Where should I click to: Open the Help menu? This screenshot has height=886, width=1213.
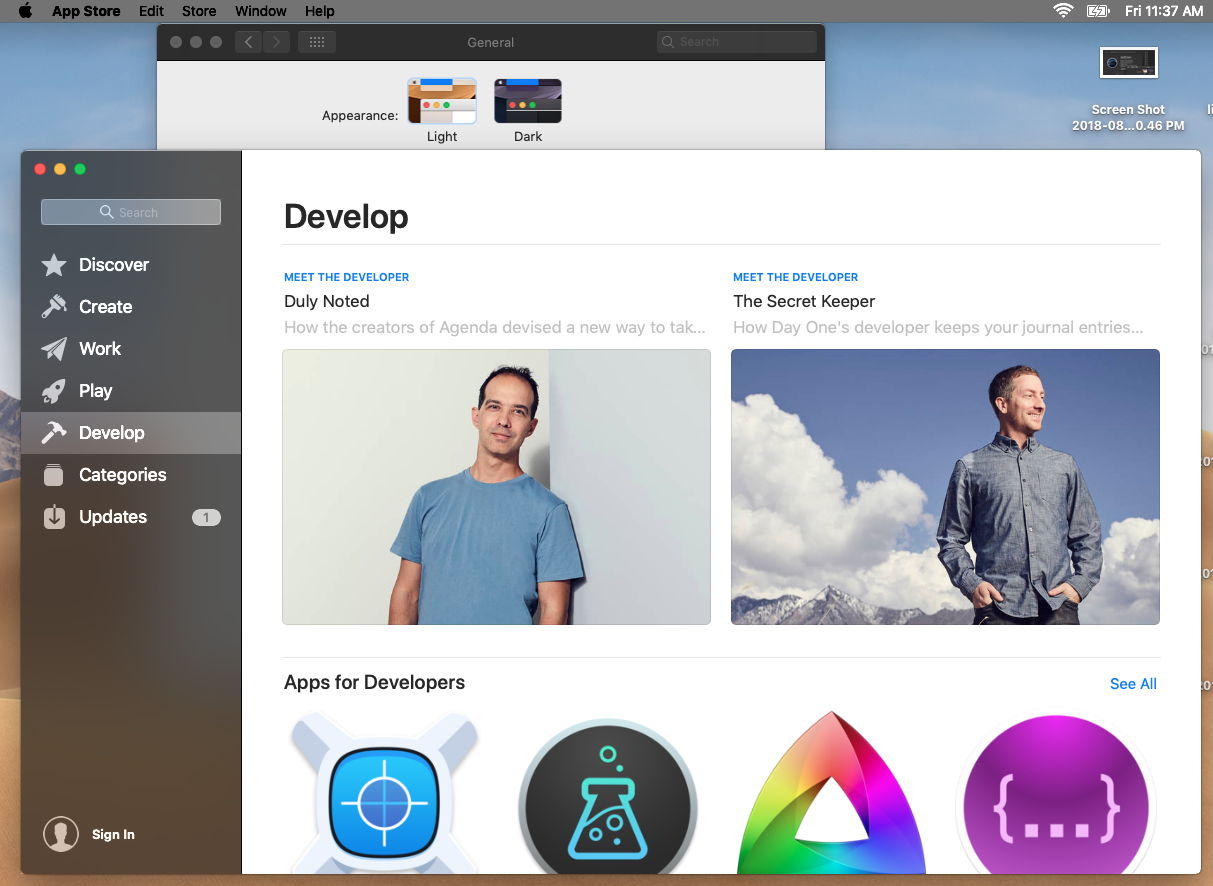coord(320,11)
